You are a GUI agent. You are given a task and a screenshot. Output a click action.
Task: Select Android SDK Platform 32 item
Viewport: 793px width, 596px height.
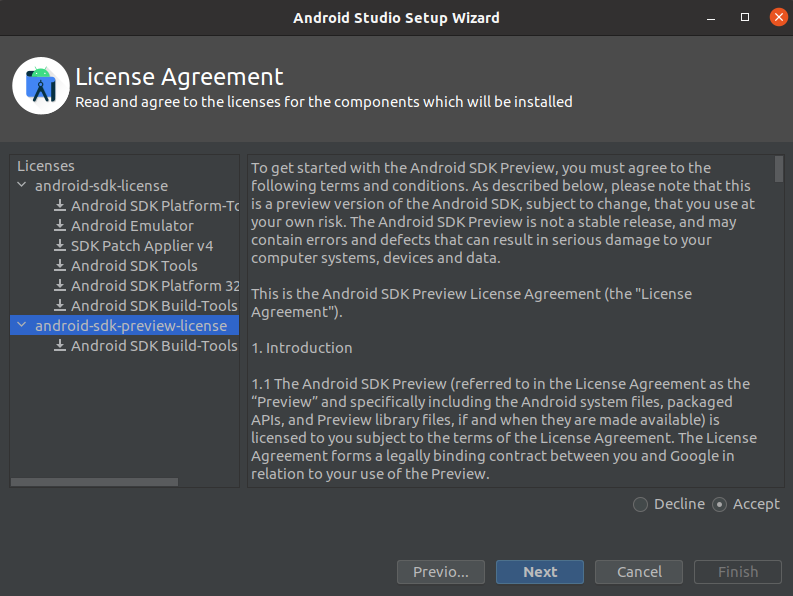(155, 285)
